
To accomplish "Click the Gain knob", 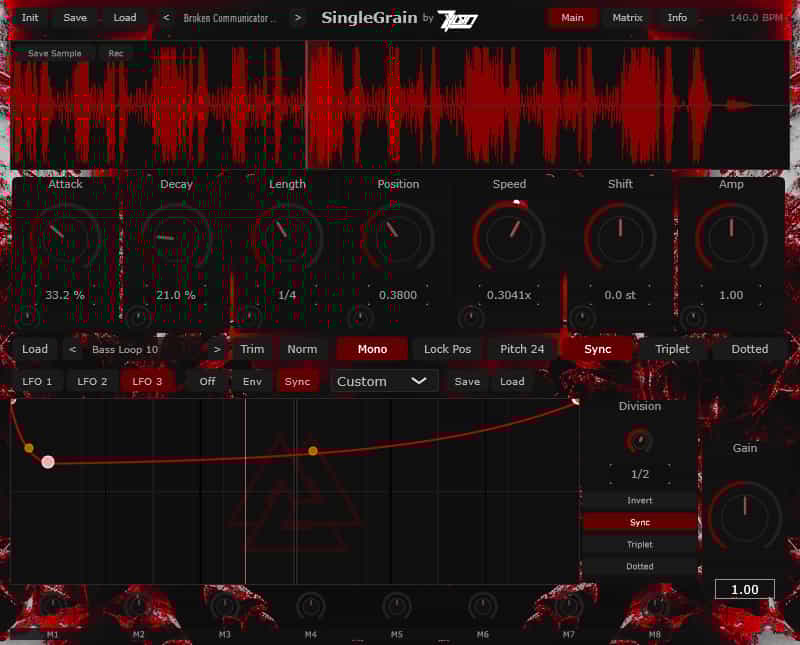I will 745,517.
